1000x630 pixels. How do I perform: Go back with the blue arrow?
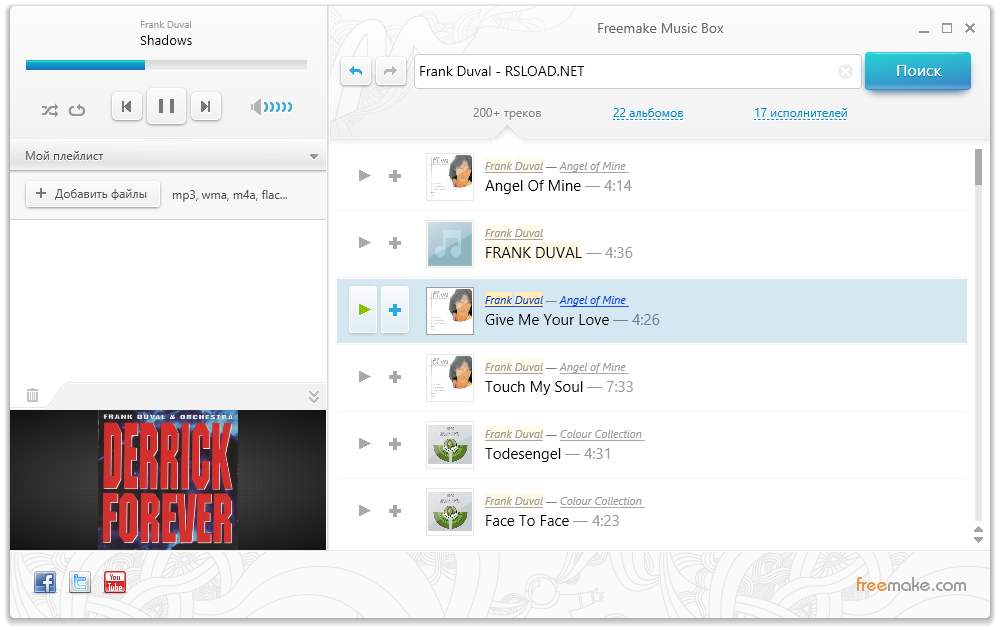[356, 71]
